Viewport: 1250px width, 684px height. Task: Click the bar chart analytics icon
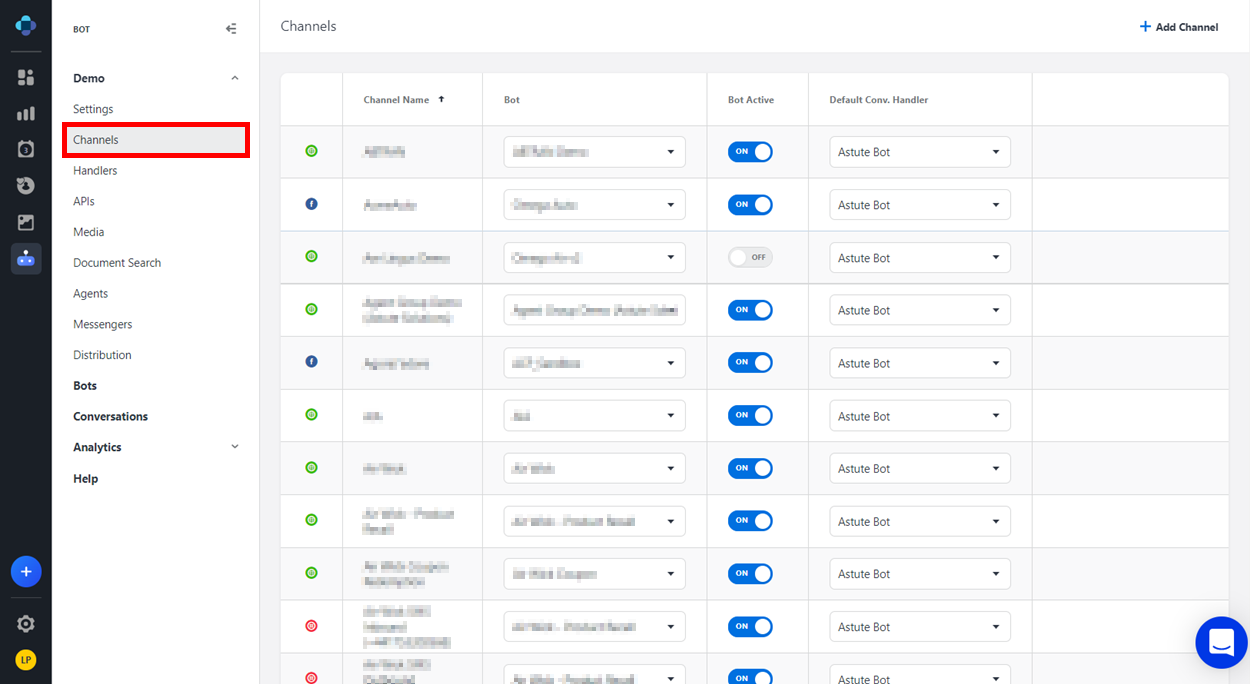pyautogui.click(x=26, y=113)
